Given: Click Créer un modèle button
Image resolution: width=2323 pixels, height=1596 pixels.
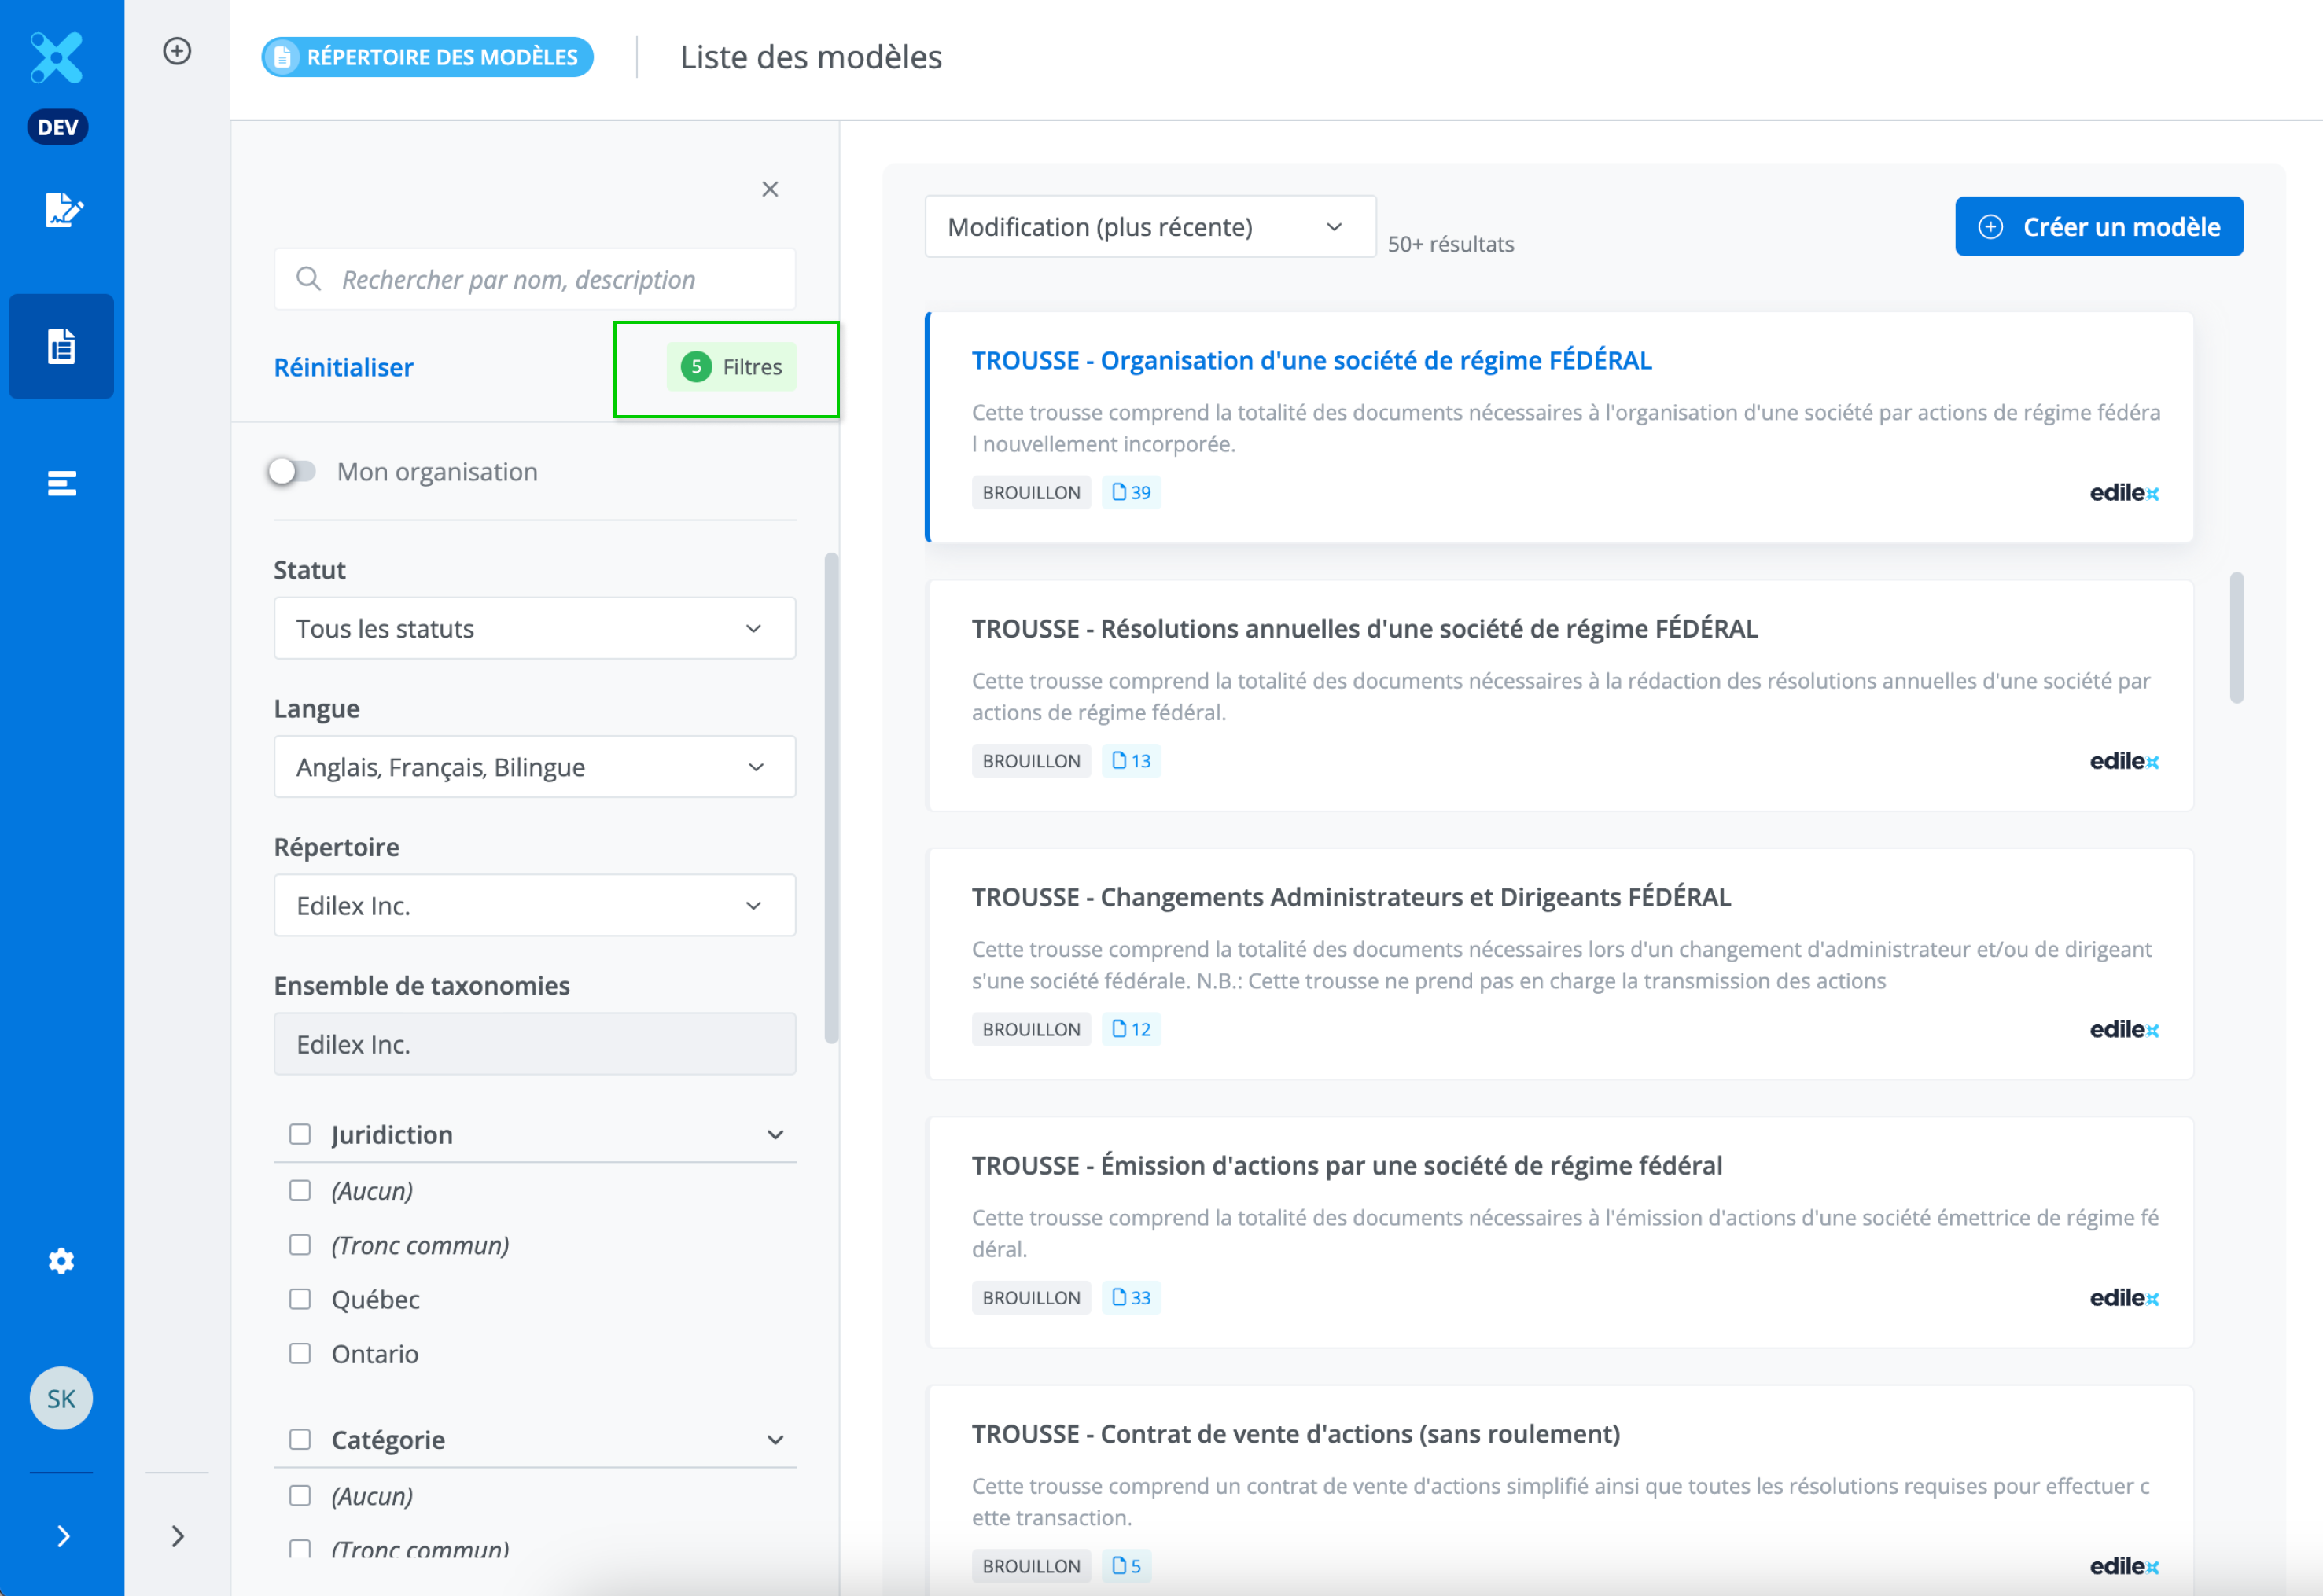Looking at the screenshot, I should click(2098, 227).
